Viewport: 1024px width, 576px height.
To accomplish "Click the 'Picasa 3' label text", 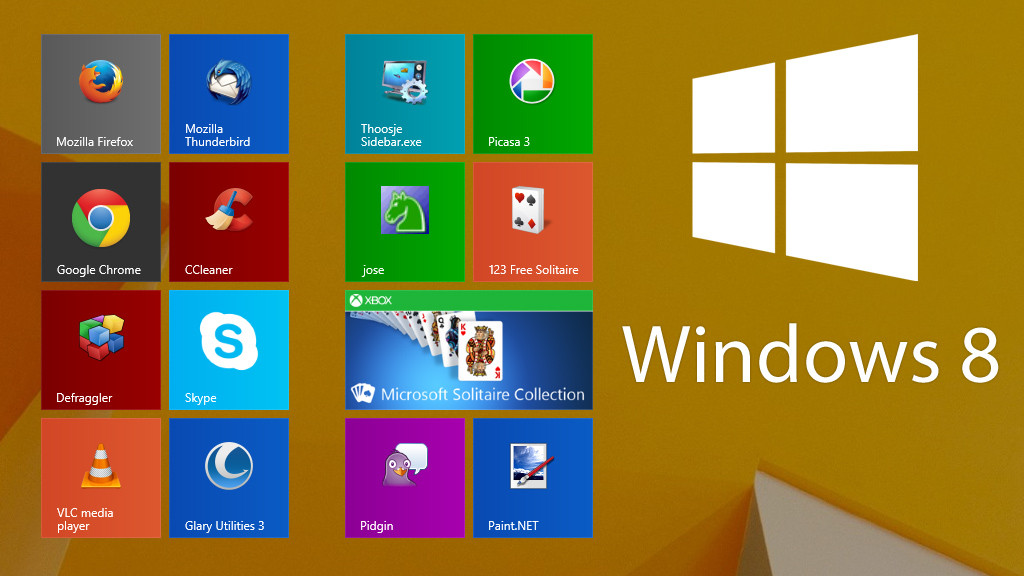I will [x=509, y=142].
